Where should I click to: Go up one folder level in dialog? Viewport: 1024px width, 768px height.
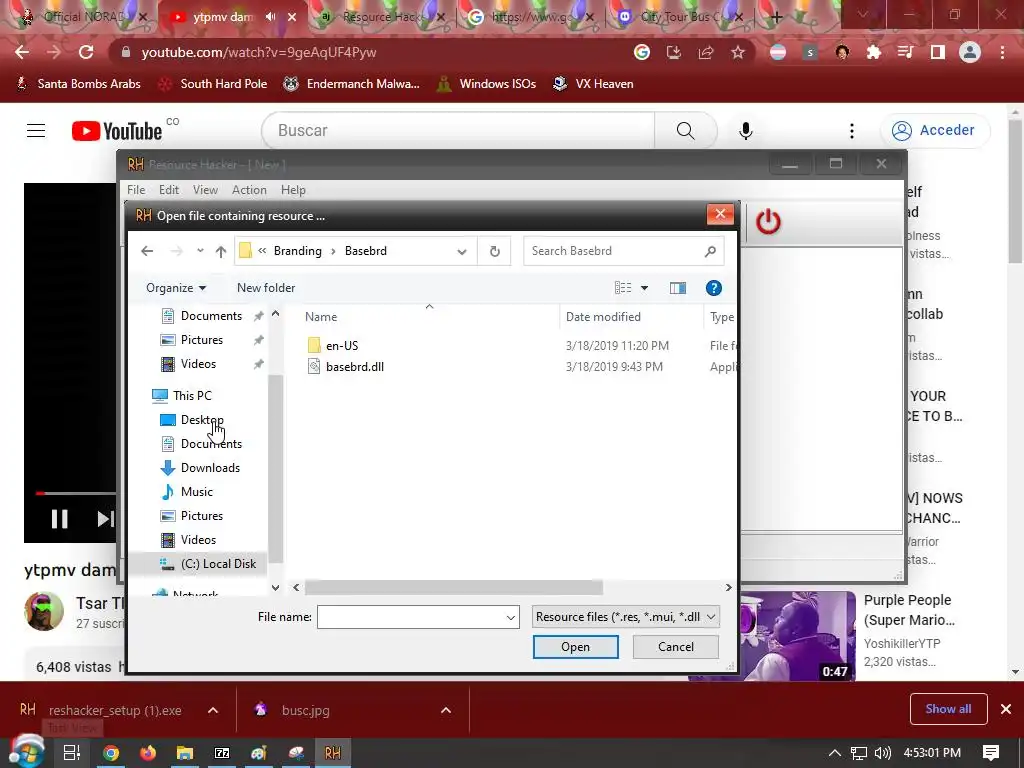click(221, 251)
